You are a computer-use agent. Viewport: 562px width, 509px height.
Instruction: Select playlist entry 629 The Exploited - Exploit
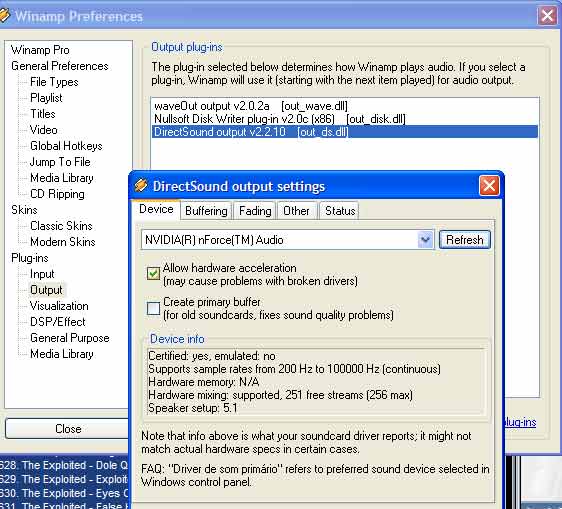click(x=64, y=479)
